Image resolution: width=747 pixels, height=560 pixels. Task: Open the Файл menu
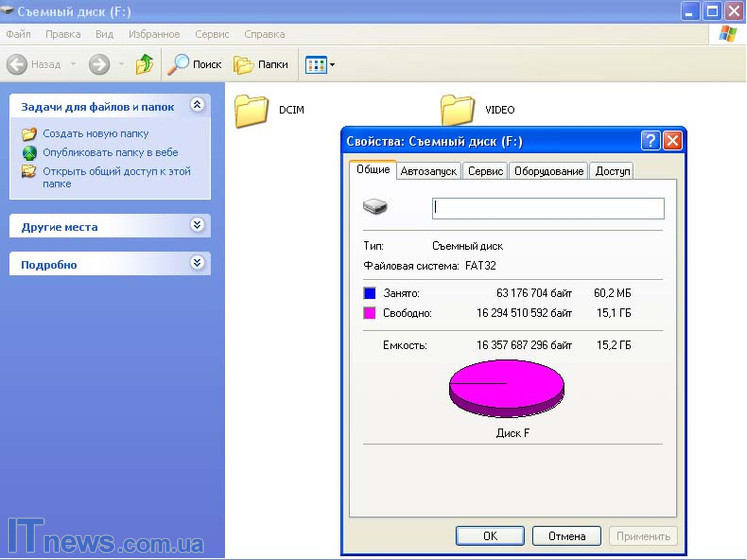(x=18, y=34)
